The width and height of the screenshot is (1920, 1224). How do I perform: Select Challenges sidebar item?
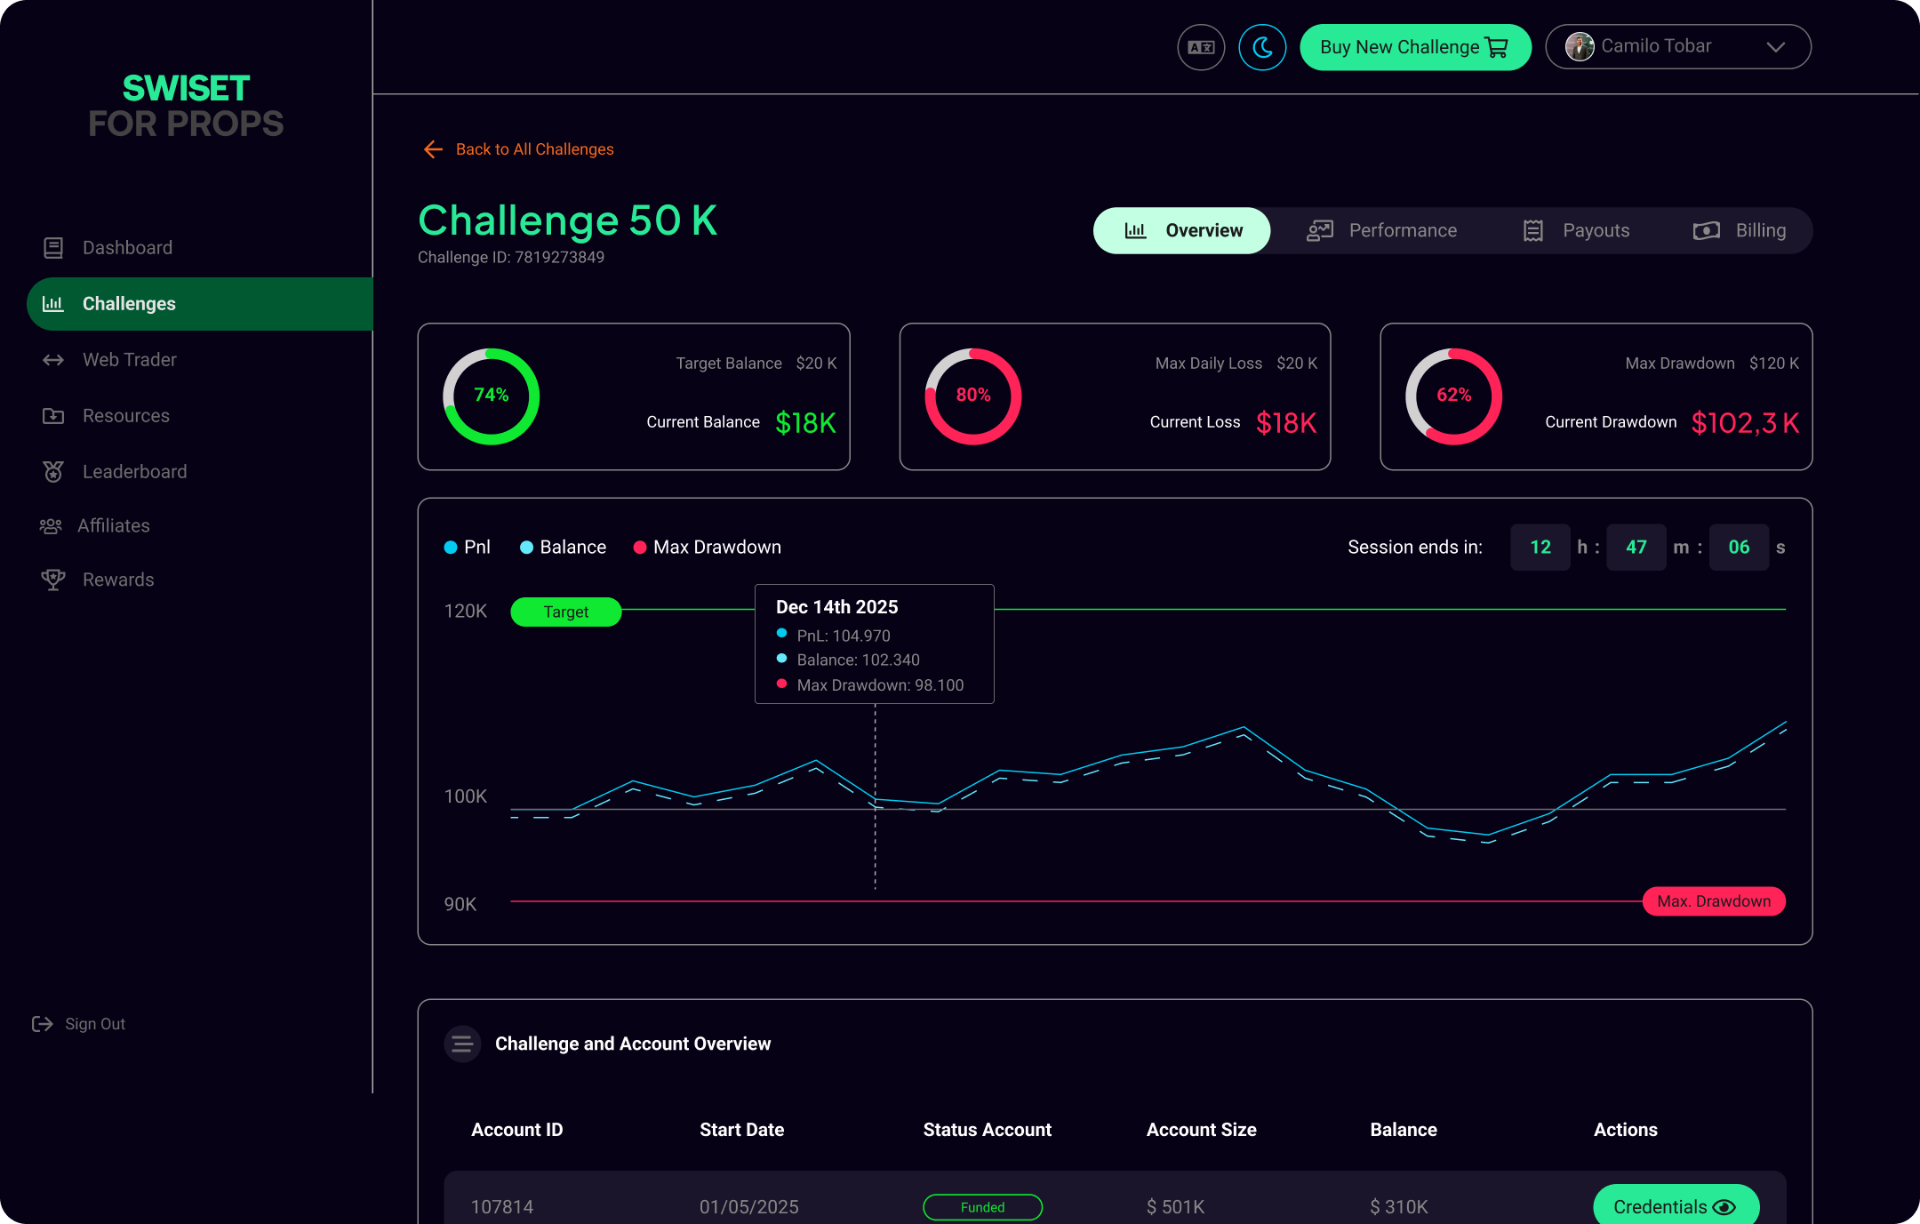[x=200, y=304]
